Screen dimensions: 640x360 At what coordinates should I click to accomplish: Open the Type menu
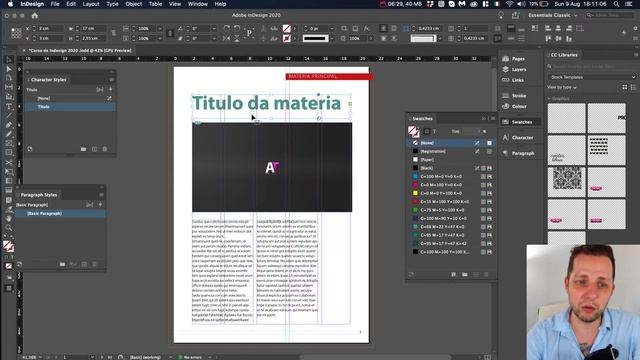point(112,4)
